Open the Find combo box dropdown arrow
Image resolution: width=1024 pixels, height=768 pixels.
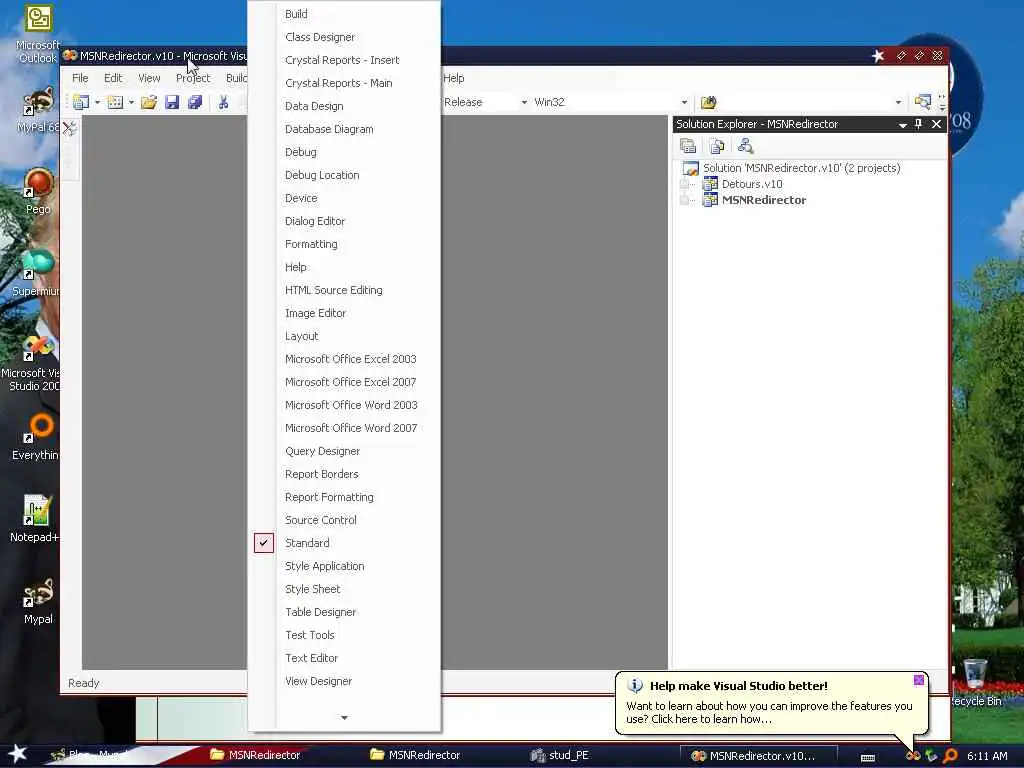(898, 103)
